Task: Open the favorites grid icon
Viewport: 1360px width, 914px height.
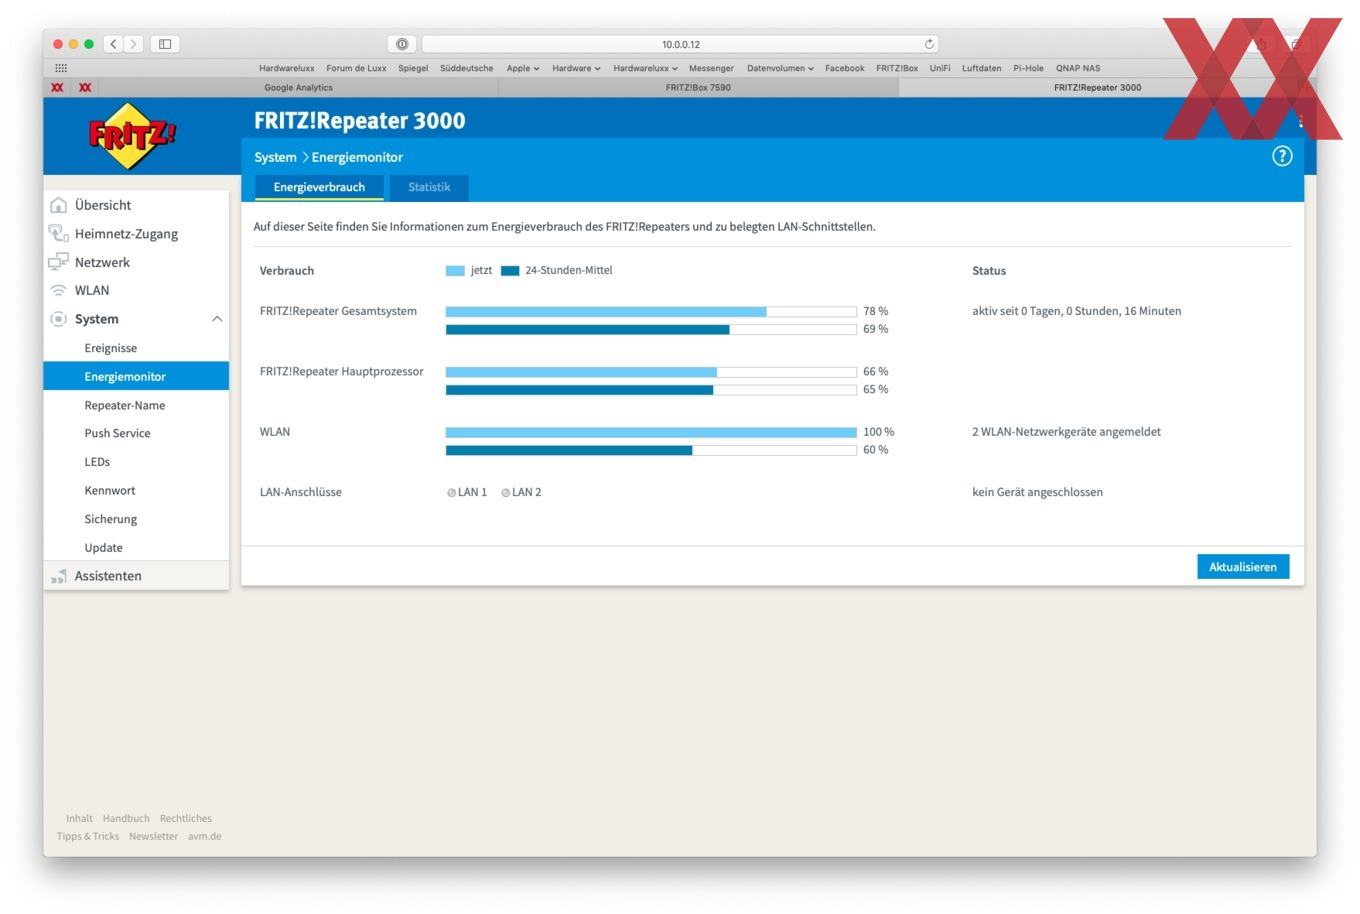Action: pos(61,68)
